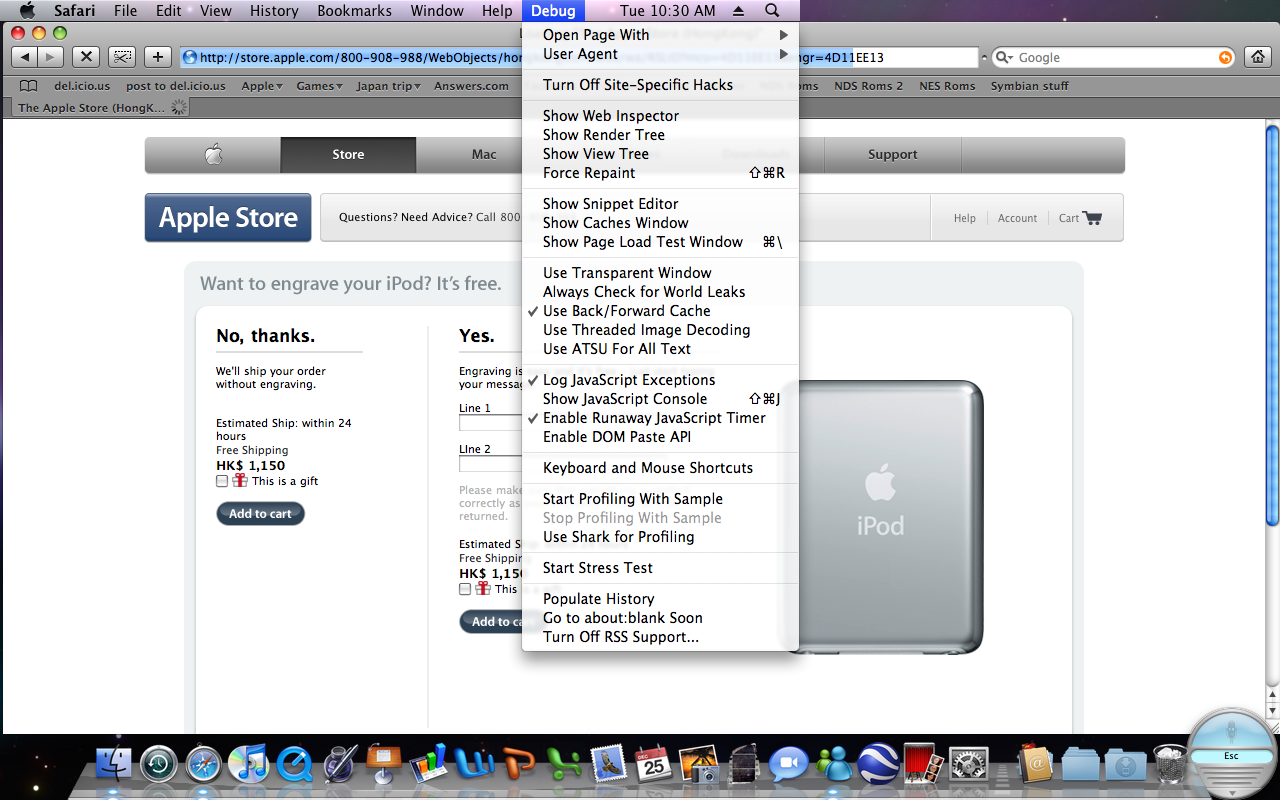This screenshot has width=1280, height=800.
Task: Open the Apple bookmarks folder dropdown
Action: [x=262, y=86]
